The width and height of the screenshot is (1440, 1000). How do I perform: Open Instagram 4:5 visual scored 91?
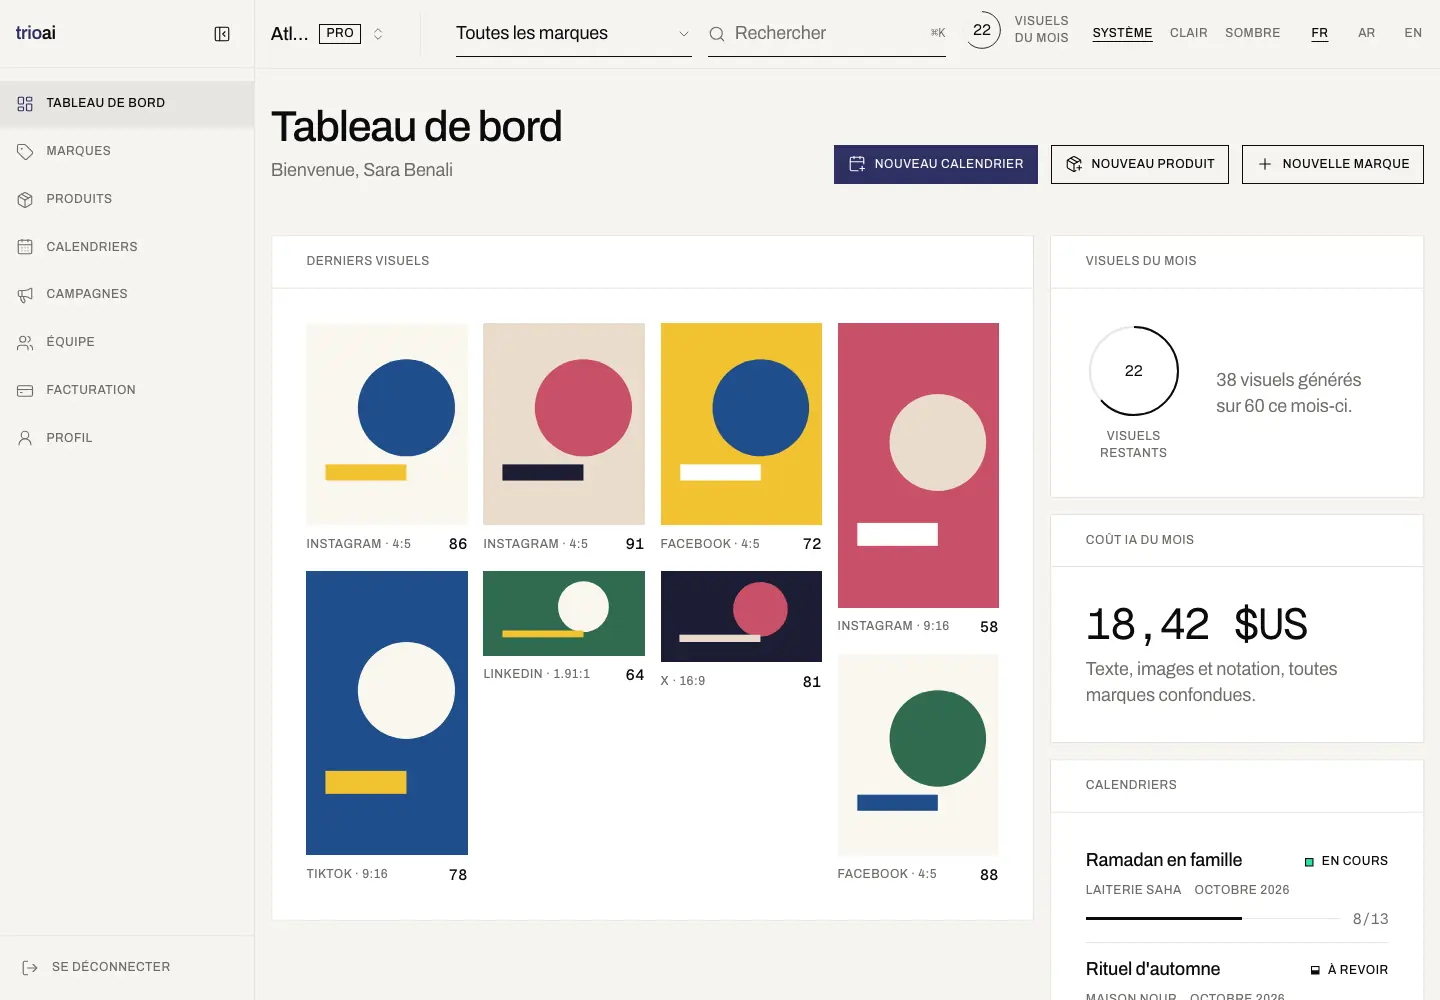564,424
